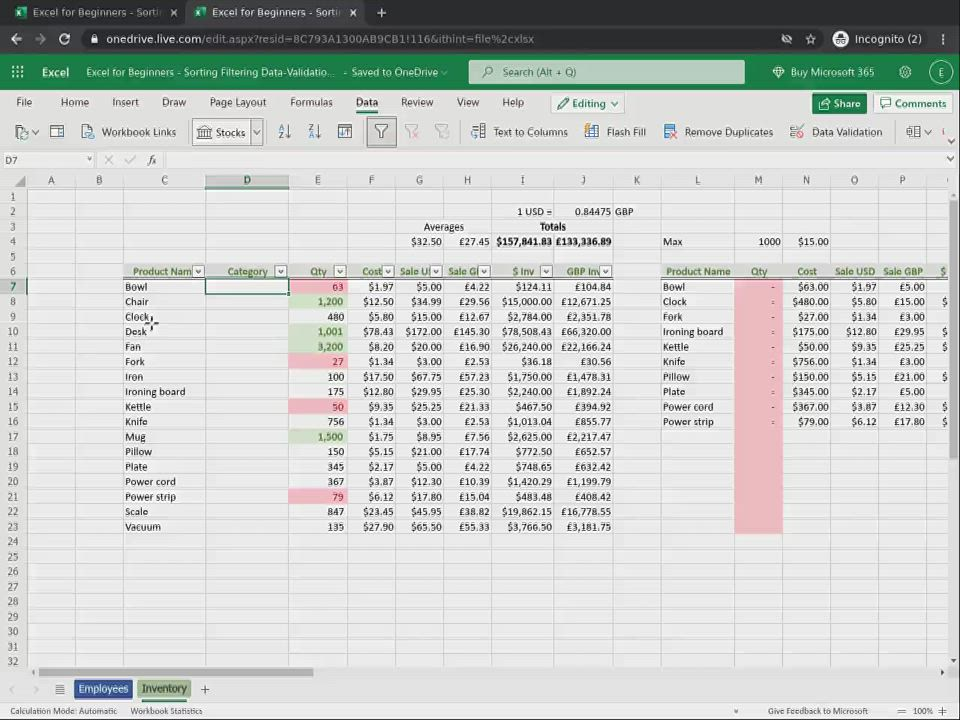Open the Category filter dropdown
960x720 pixels.
pos(280,271)
